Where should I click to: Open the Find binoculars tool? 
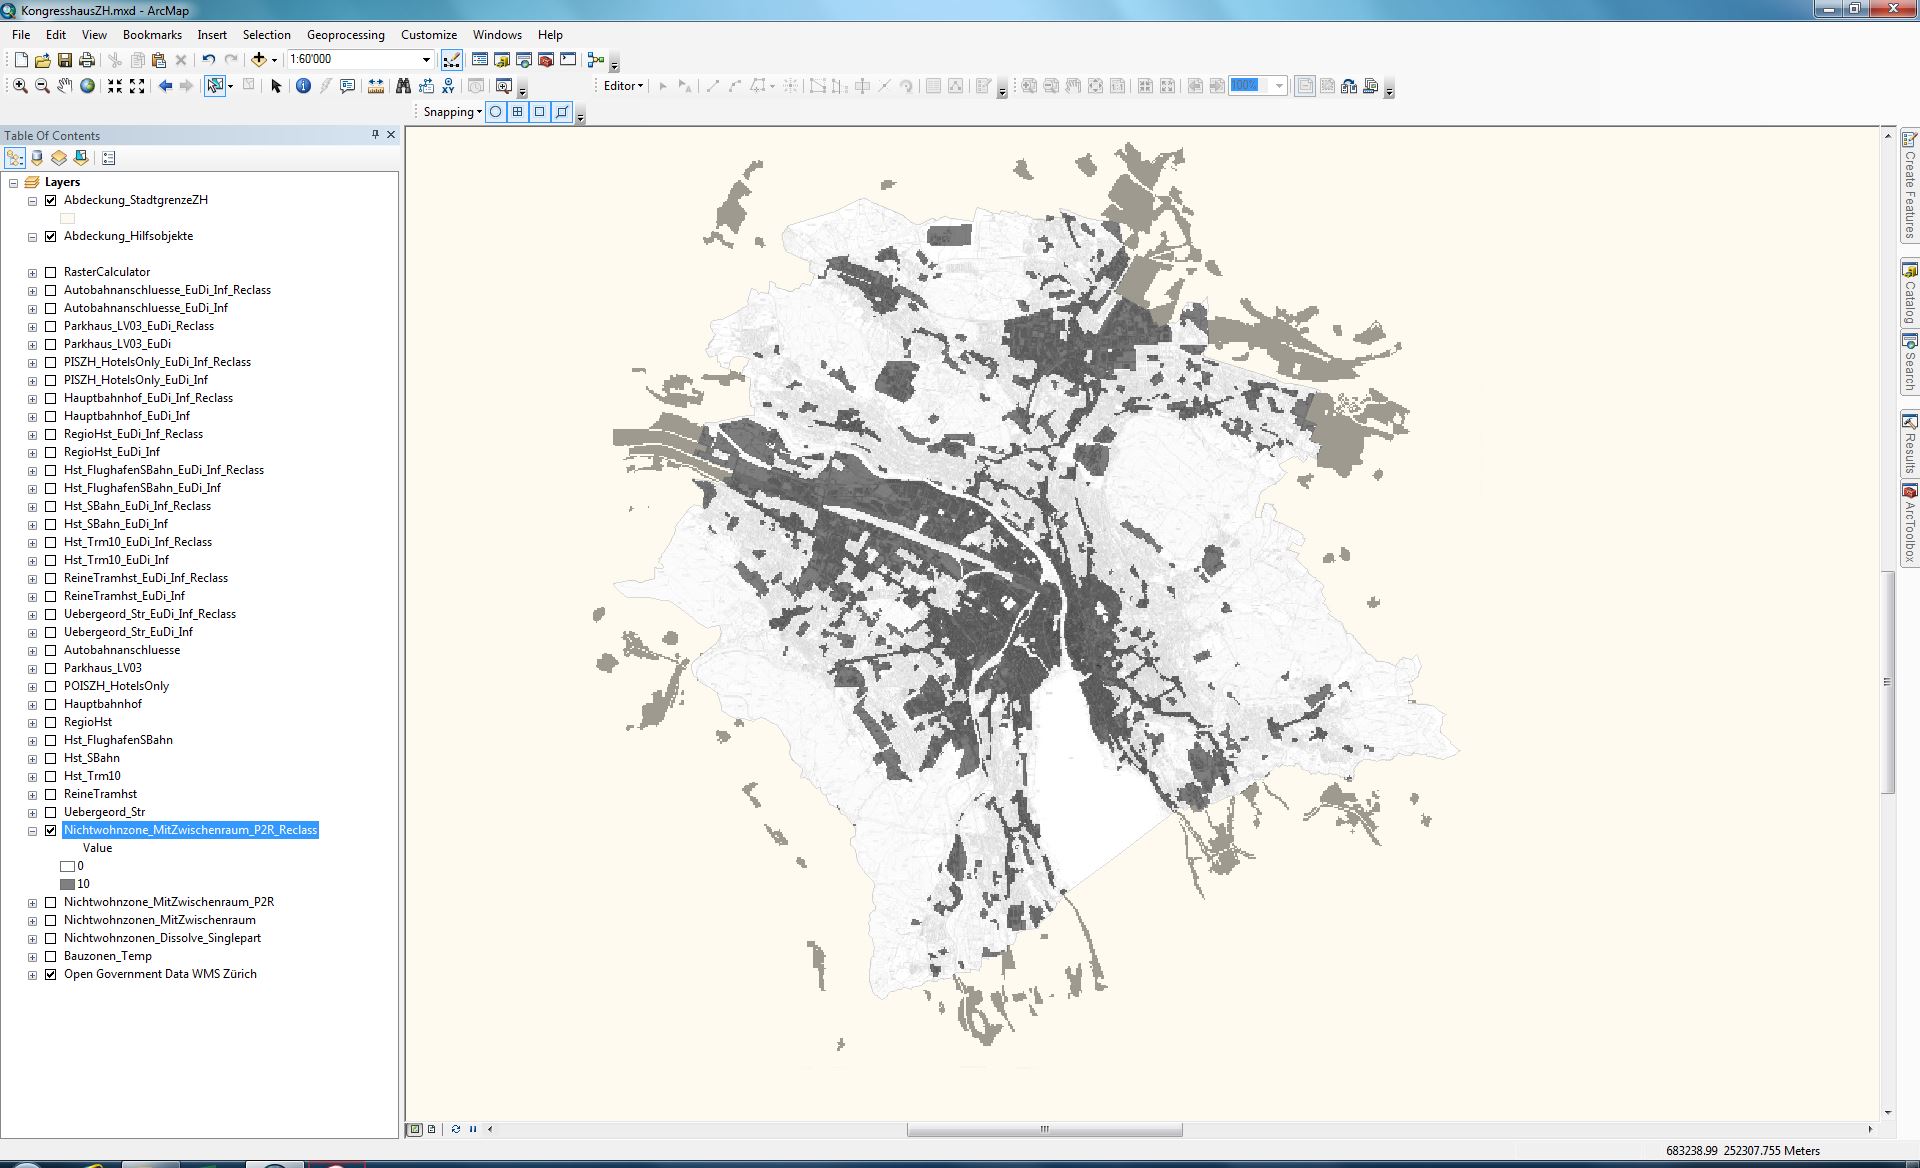403,86
